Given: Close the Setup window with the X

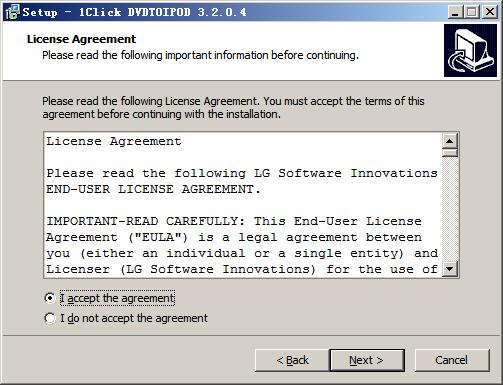Looking at the screenshot, I should click(x=490, y=12).
